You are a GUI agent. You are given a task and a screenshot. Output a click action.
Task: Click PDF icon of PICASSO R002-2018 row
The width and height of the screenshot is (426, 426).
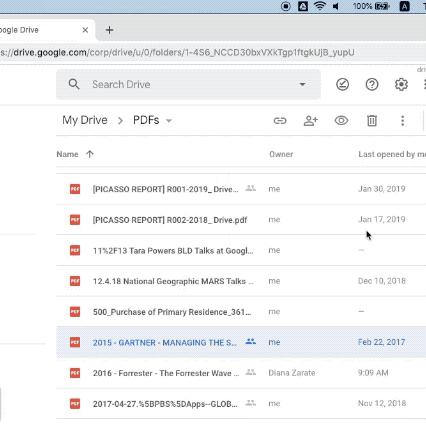click(75, 220)
